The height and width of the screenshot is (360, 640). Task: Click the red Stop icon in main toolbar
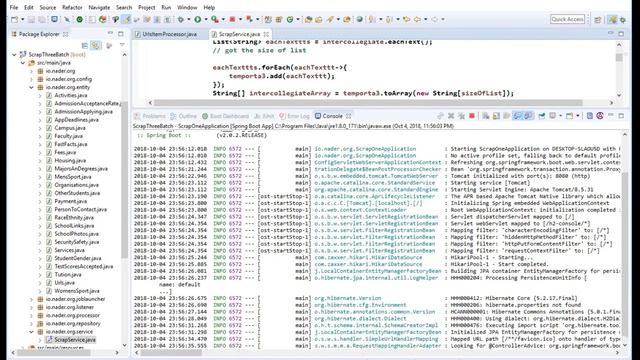(x=232, y=19)
